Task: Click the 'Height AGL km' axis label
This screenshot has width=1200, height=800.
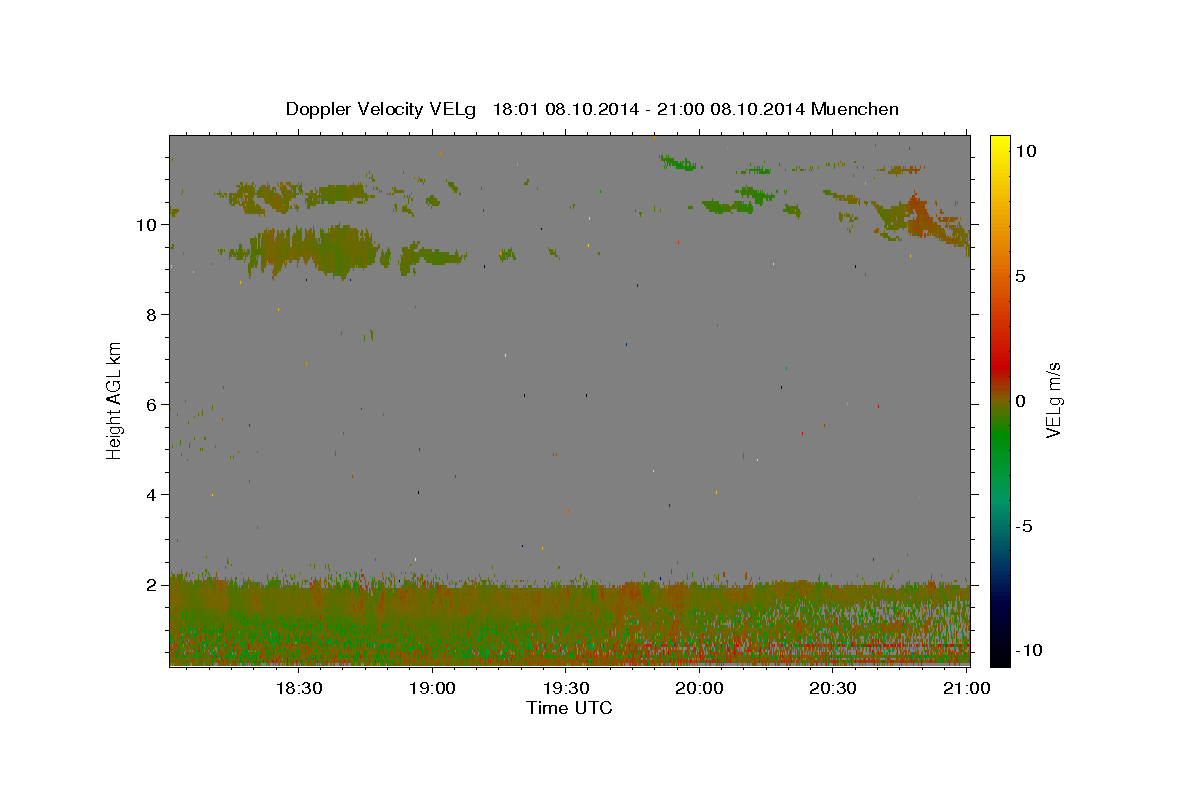Action: (x=115, y=400)
